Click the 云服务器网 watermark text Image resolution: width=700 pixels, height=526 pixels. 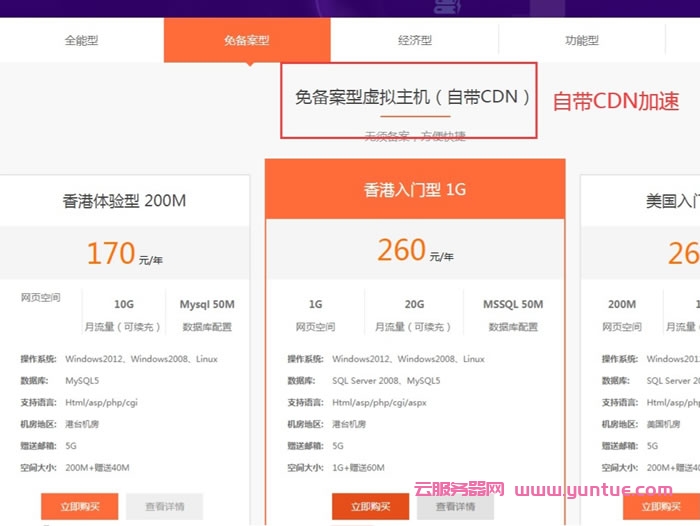459,490
